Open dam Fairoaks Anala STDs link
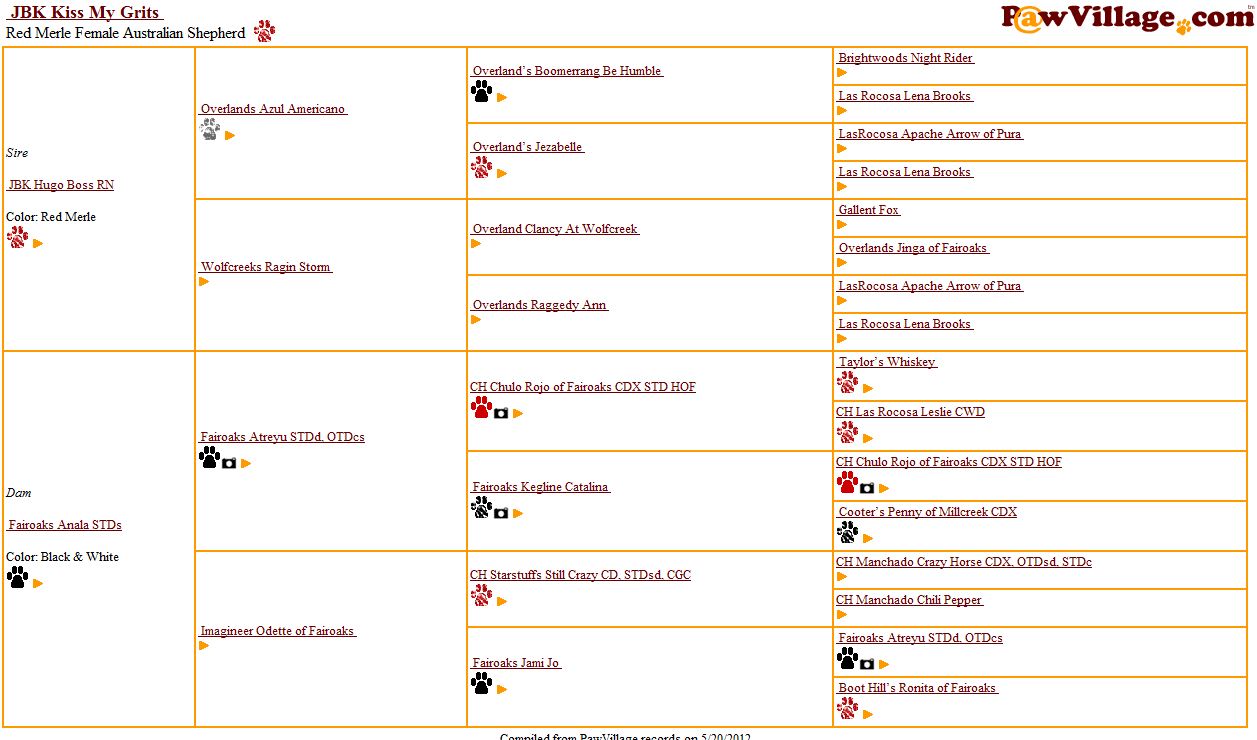 (x=65, y=525)
